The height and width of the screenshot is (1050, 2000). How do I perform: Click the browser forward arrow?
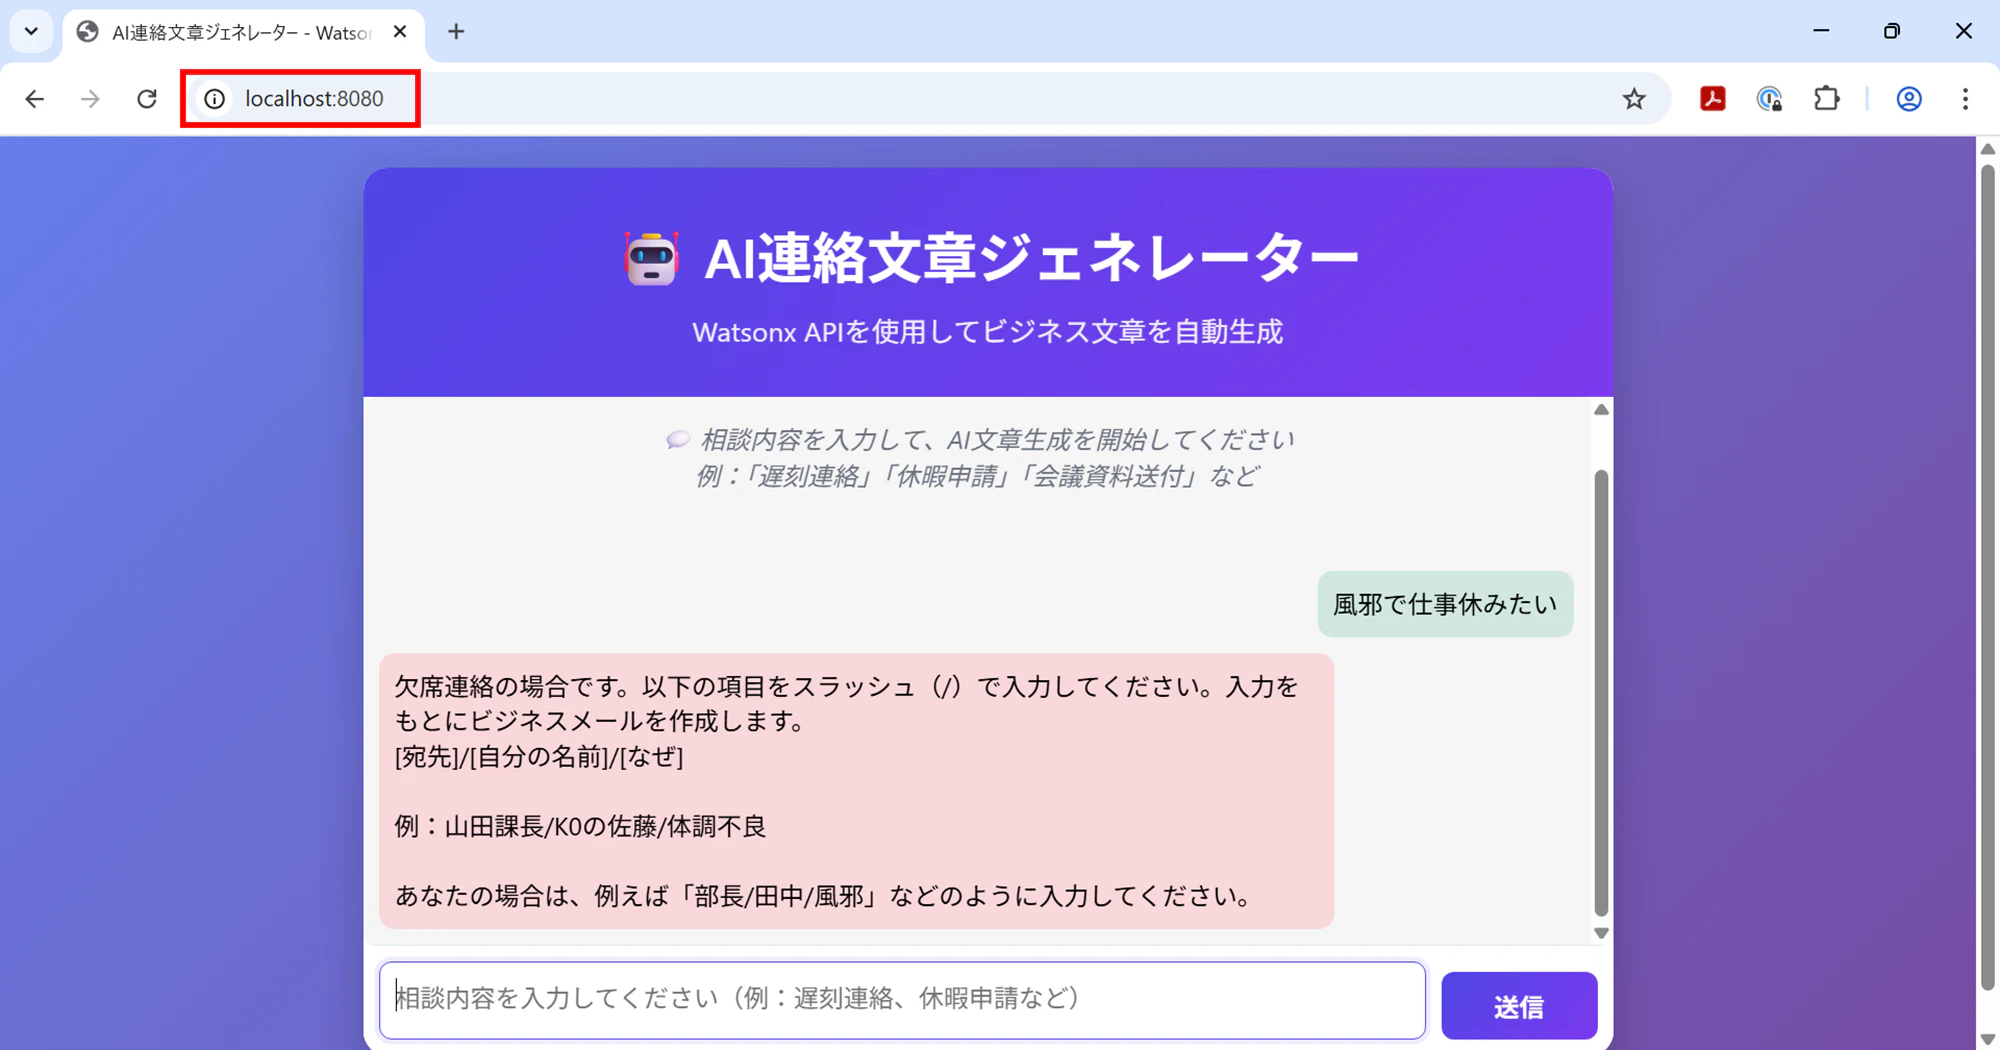(91, 99)
